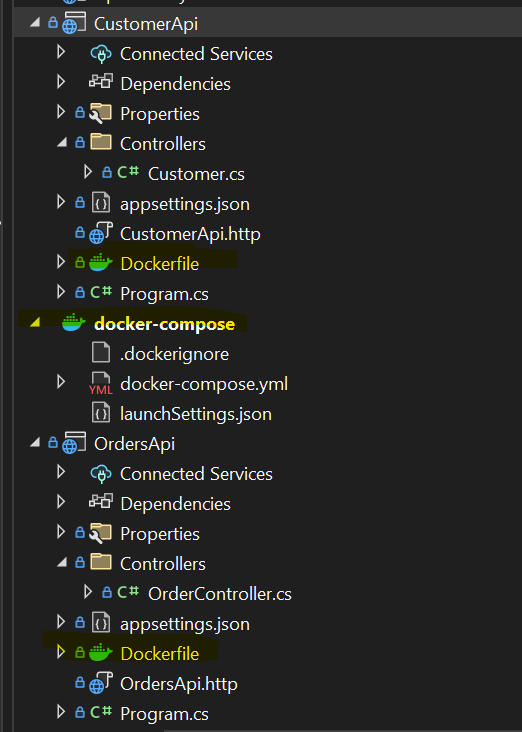Viewport: 522px width, 732px height.
Task: Expand Customer.cs in the Controllers folder
Action: tap(88, 171)
